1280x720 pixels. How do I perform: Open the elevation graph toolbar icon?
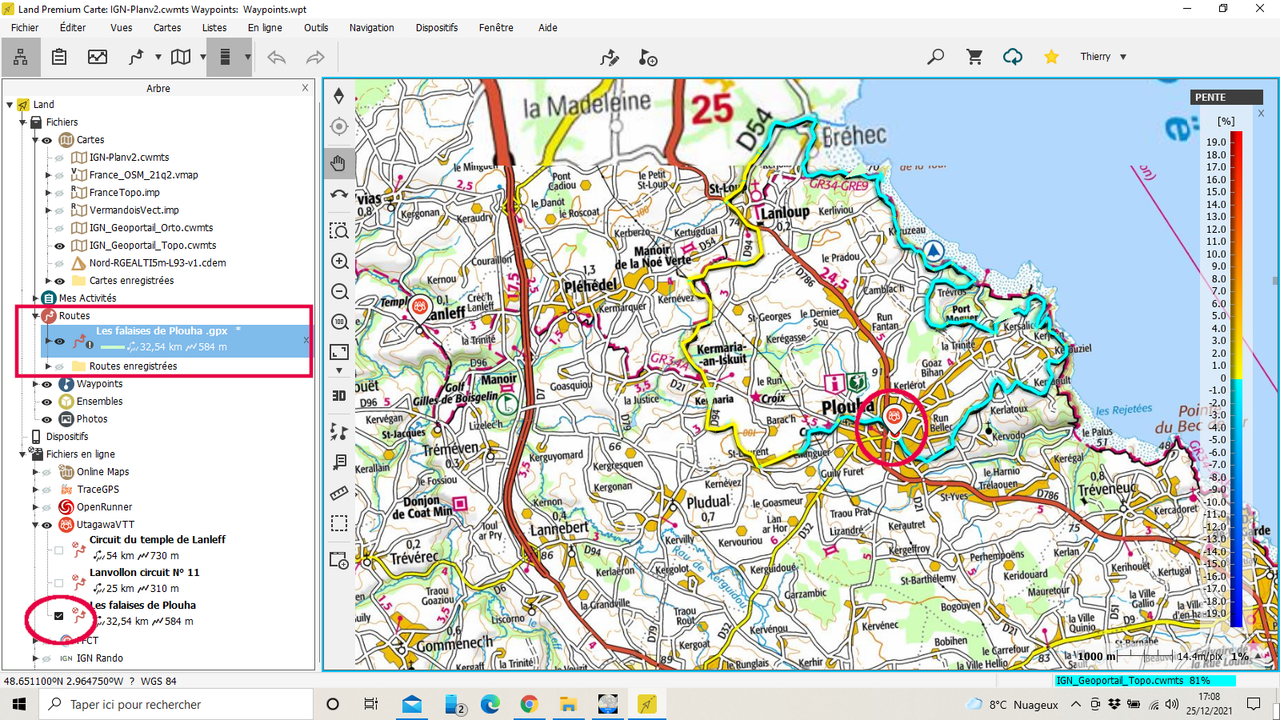tap(97, 57)
